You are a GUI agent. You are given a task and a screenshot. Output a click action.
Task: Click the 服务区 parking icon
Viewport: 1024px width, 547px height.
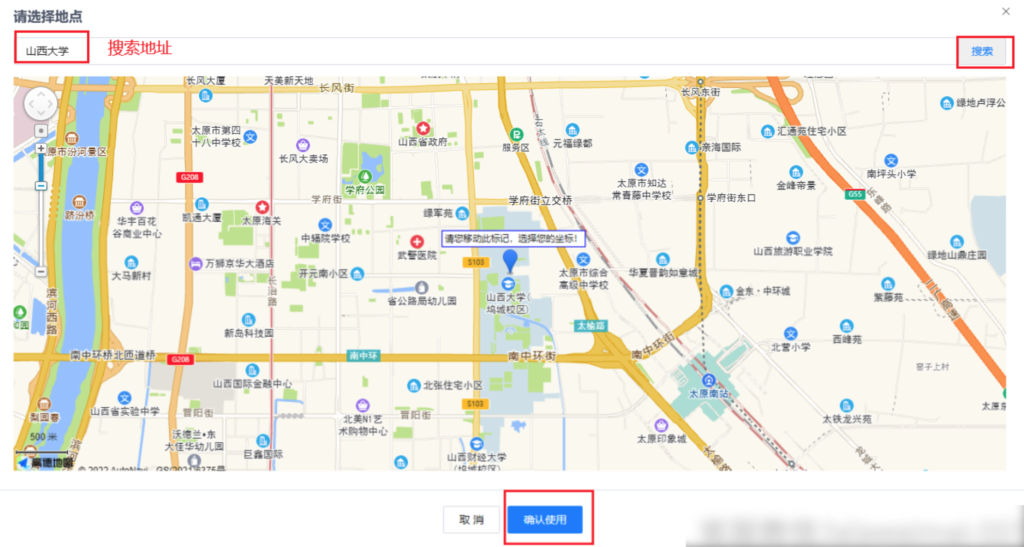click(516, 134)
